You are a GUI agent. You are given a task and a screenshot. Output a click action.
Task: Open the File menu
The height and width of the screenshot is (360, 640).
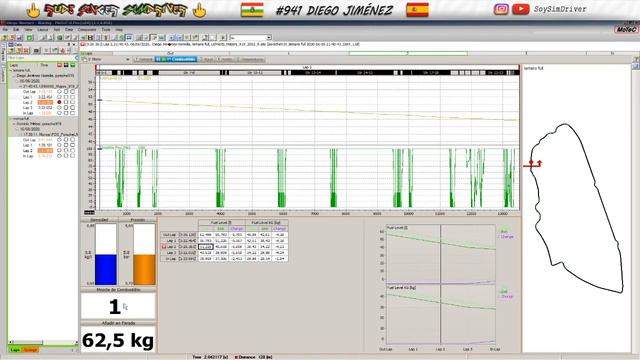click(x=5, y=30)
